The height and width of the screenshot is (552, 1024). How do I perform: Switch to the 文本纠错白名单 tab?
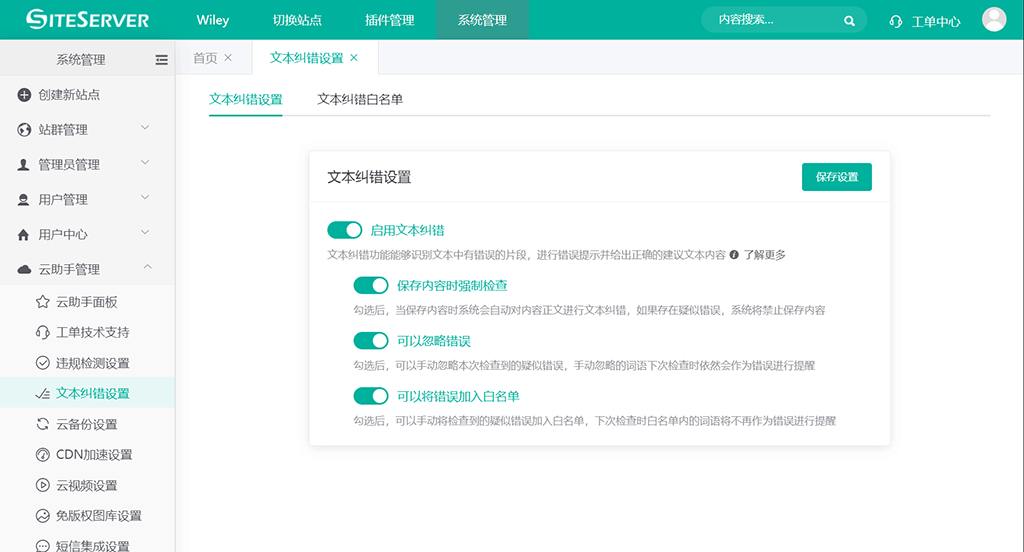point(360,99)
